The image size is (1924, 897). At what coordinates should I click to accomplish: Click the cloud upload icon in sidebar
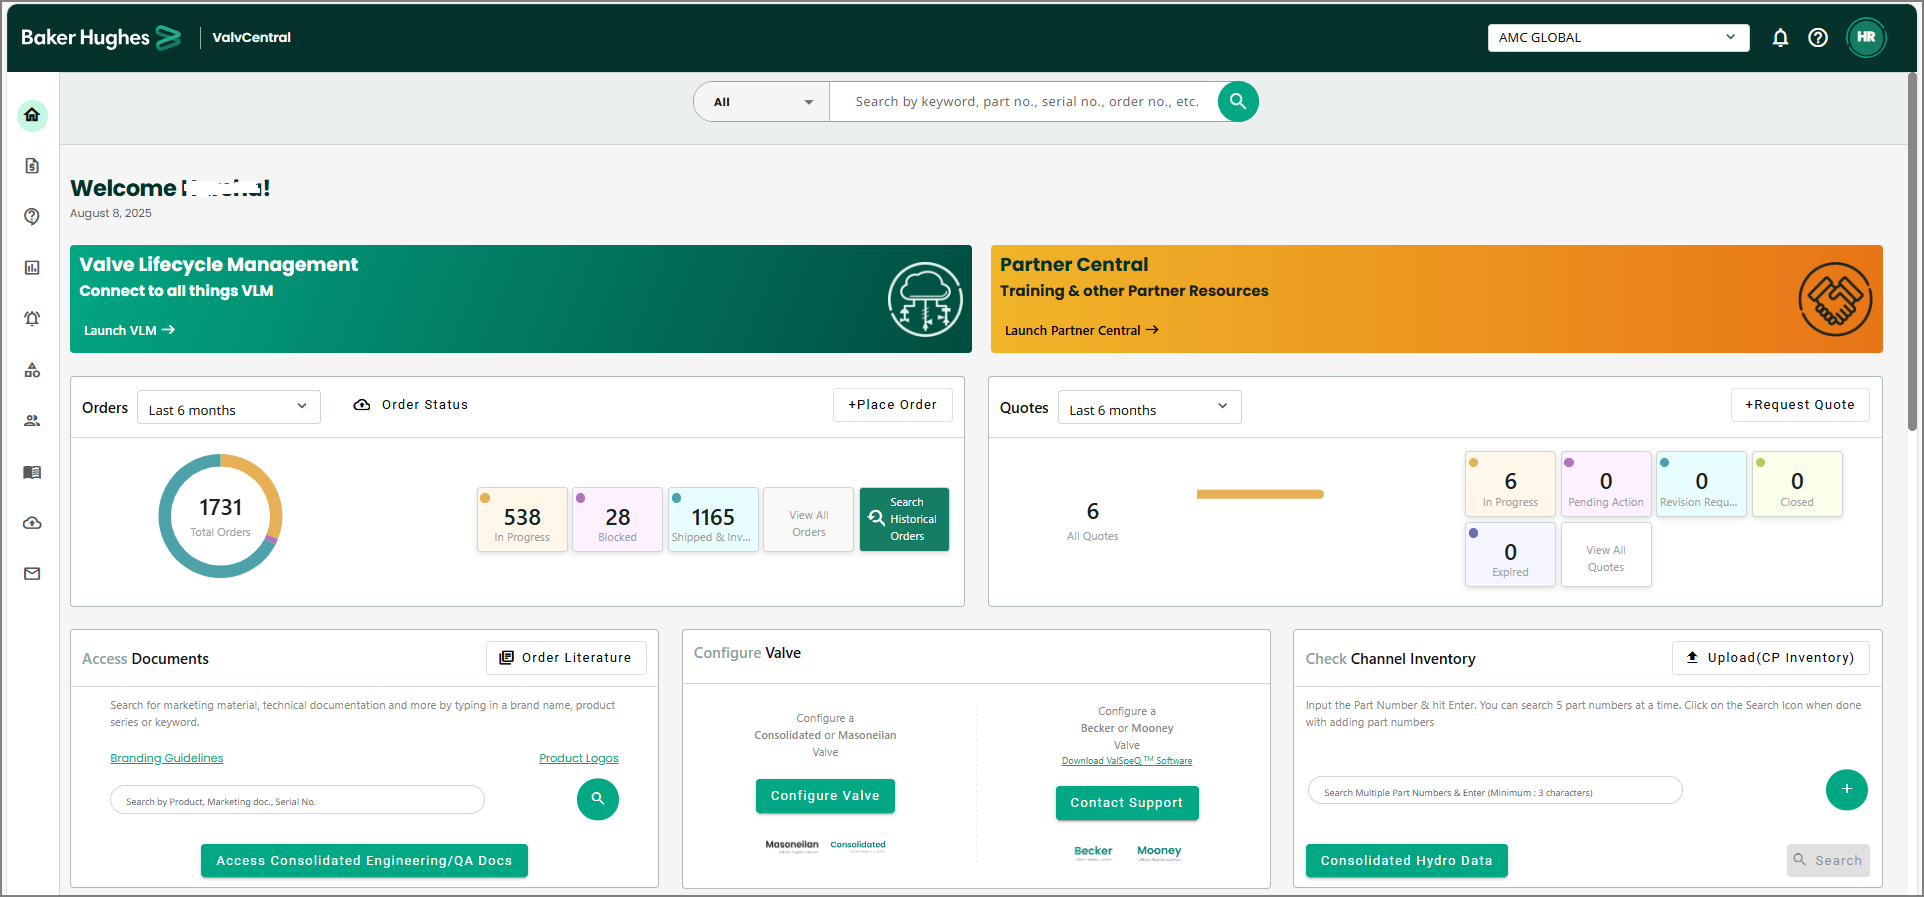pos(32,523)
